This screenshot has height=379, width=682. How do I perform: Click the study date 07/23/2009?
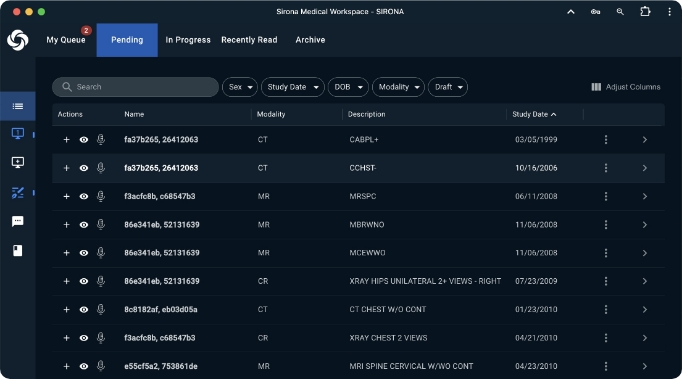536,281
